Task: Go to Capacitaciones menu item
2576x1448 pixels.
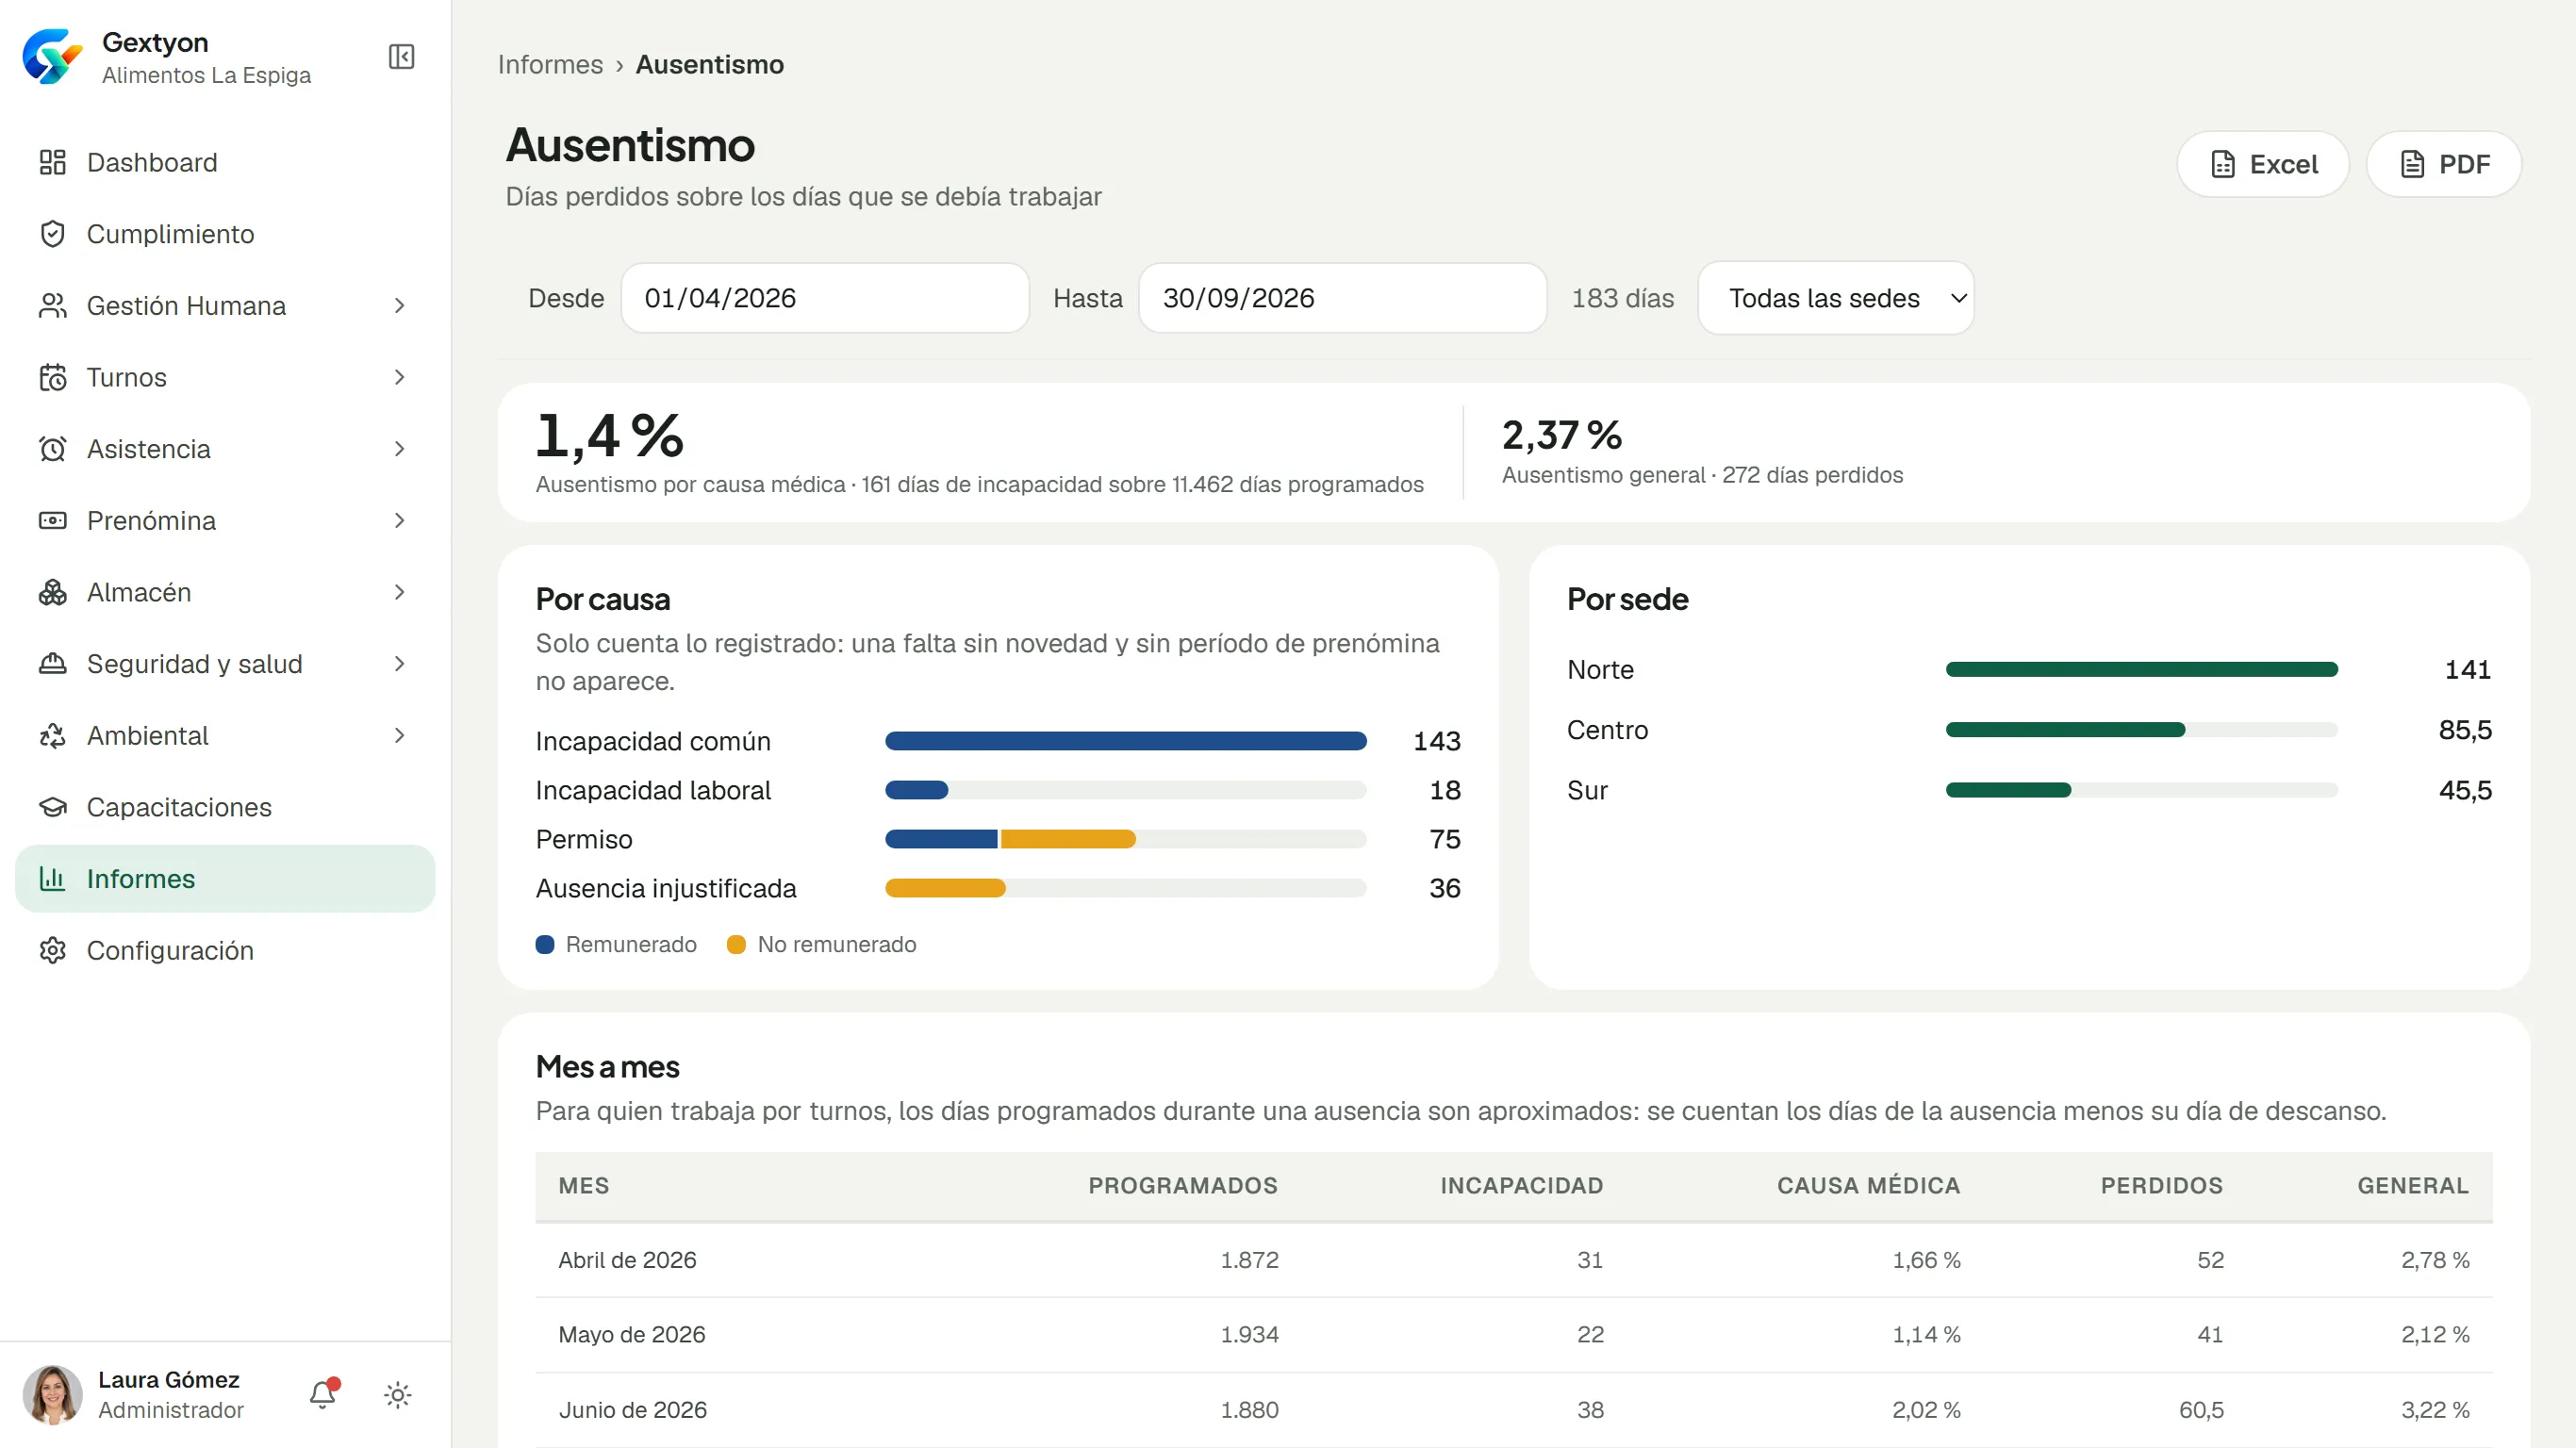Action: click(225, 807)
